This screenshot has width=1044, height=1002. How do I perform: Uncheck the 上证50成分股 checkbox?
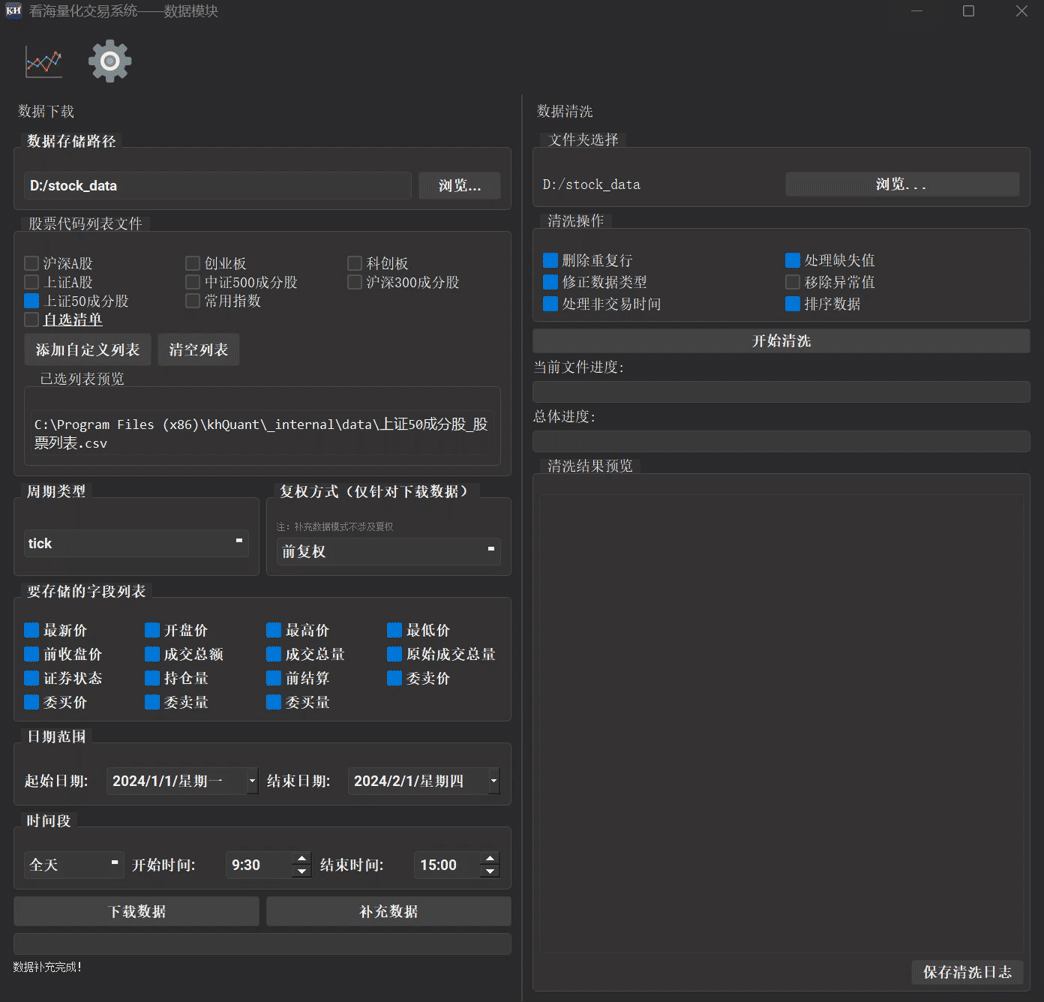[x=32, y=301]
